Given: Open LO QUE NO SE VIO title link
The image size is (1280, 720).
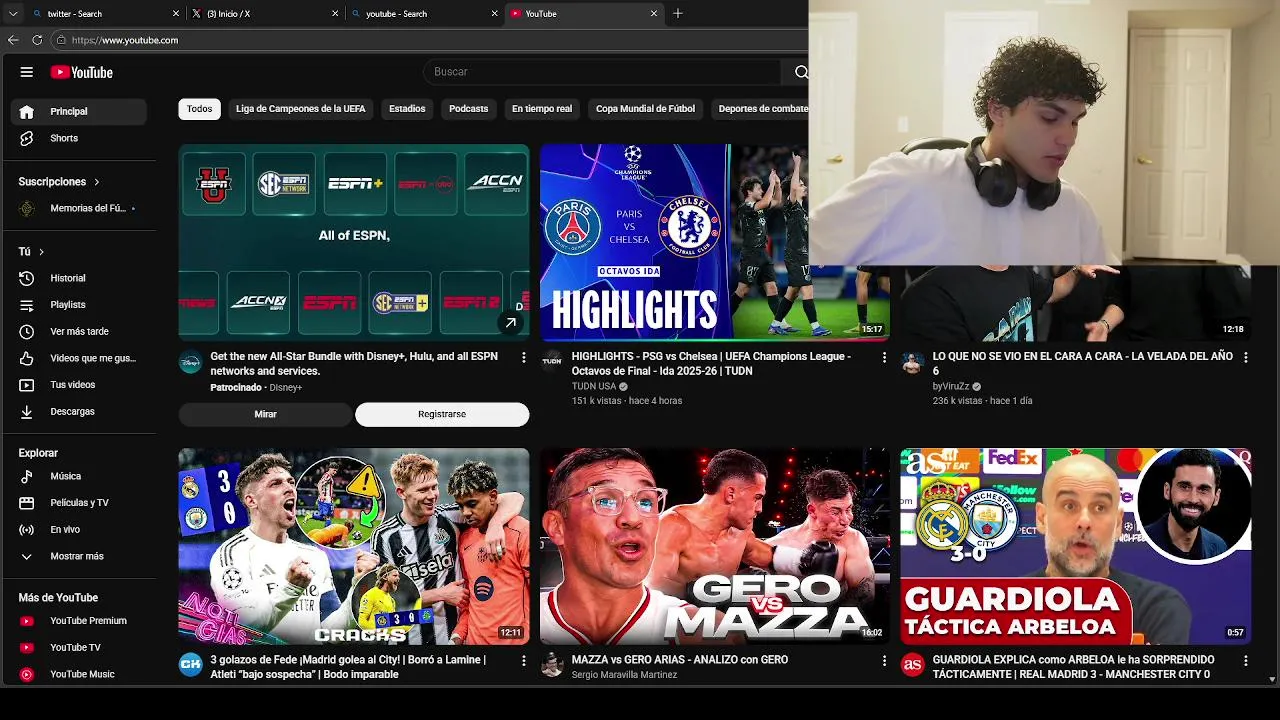Looking at the screenshot, I should [1082, 363].
